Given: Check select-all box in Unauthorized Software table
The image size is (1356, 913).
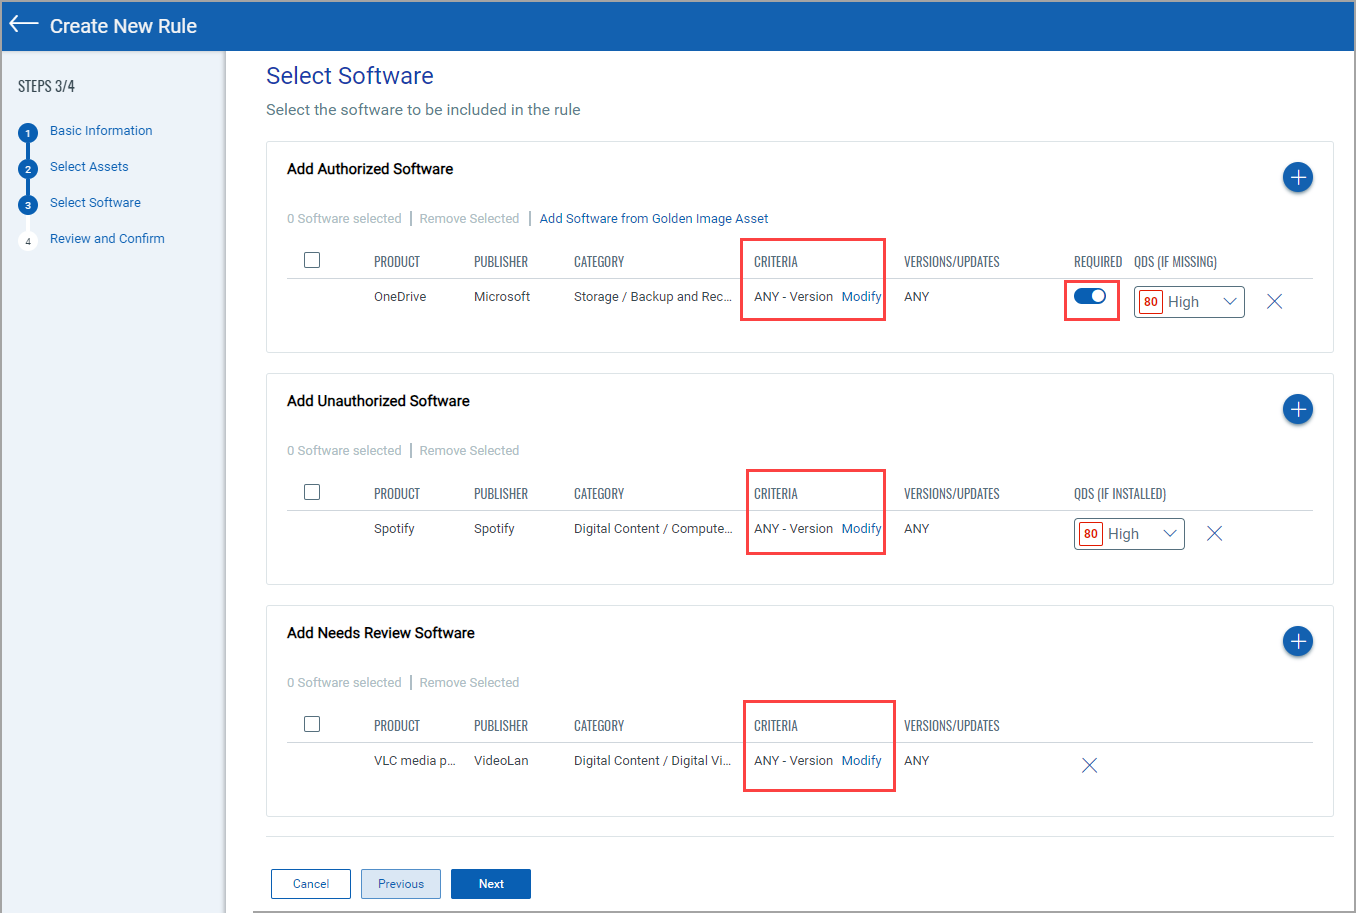Looking at the screenshot, I should tap(312, 492).
